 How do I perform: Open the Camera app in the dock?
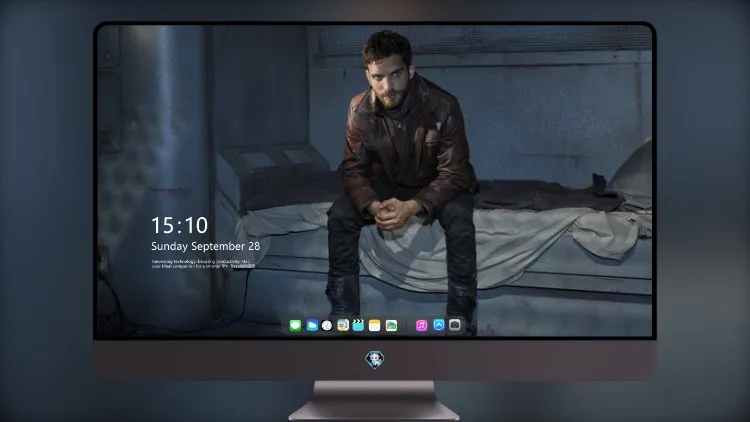coord(455,325)
